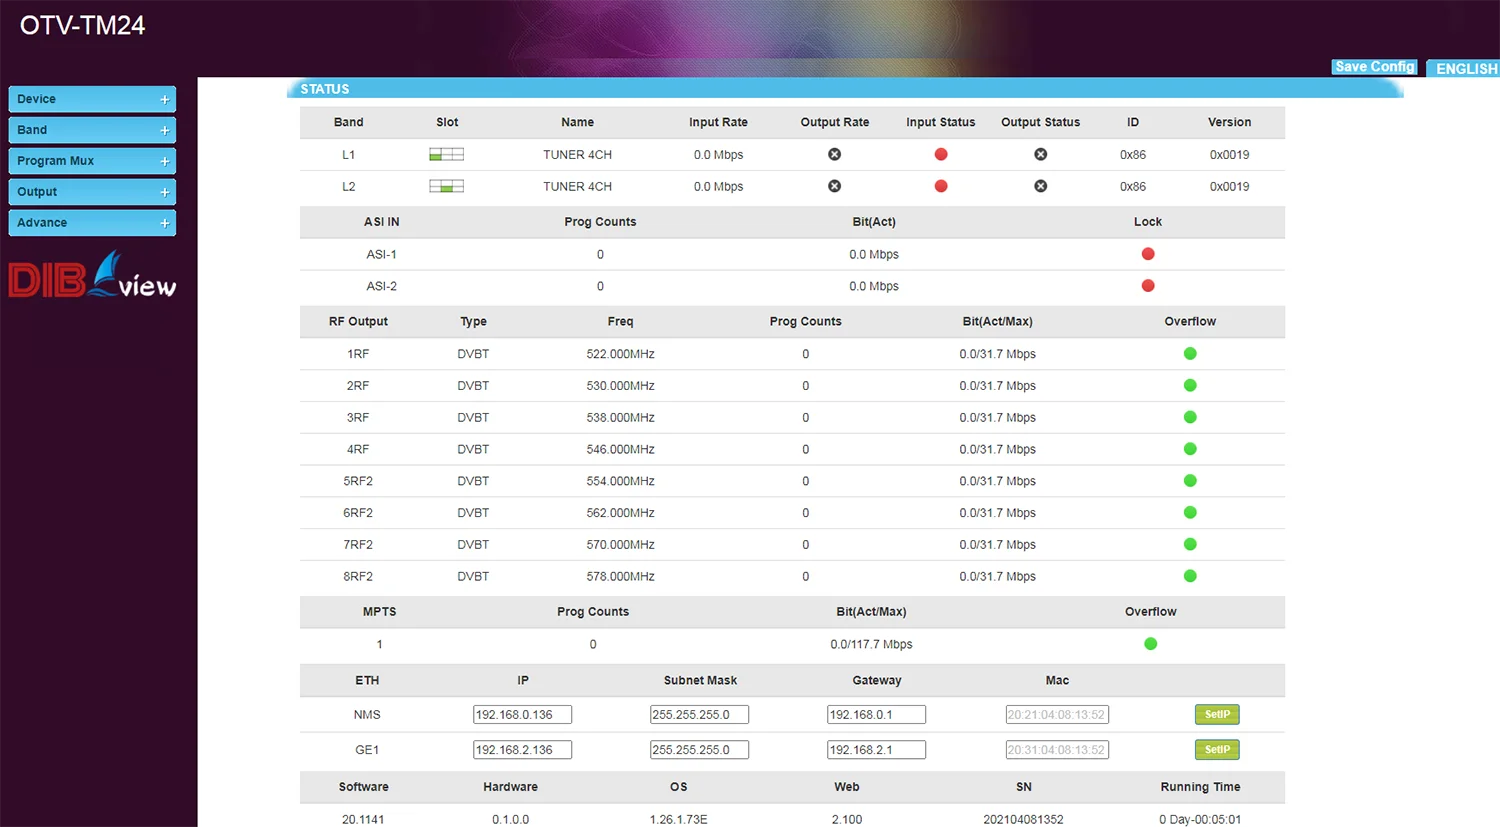Image resolution: width=1500 pixels, height=827 pixels.
Task: Click the 546.000MHz frequency value
Action: 620,450
